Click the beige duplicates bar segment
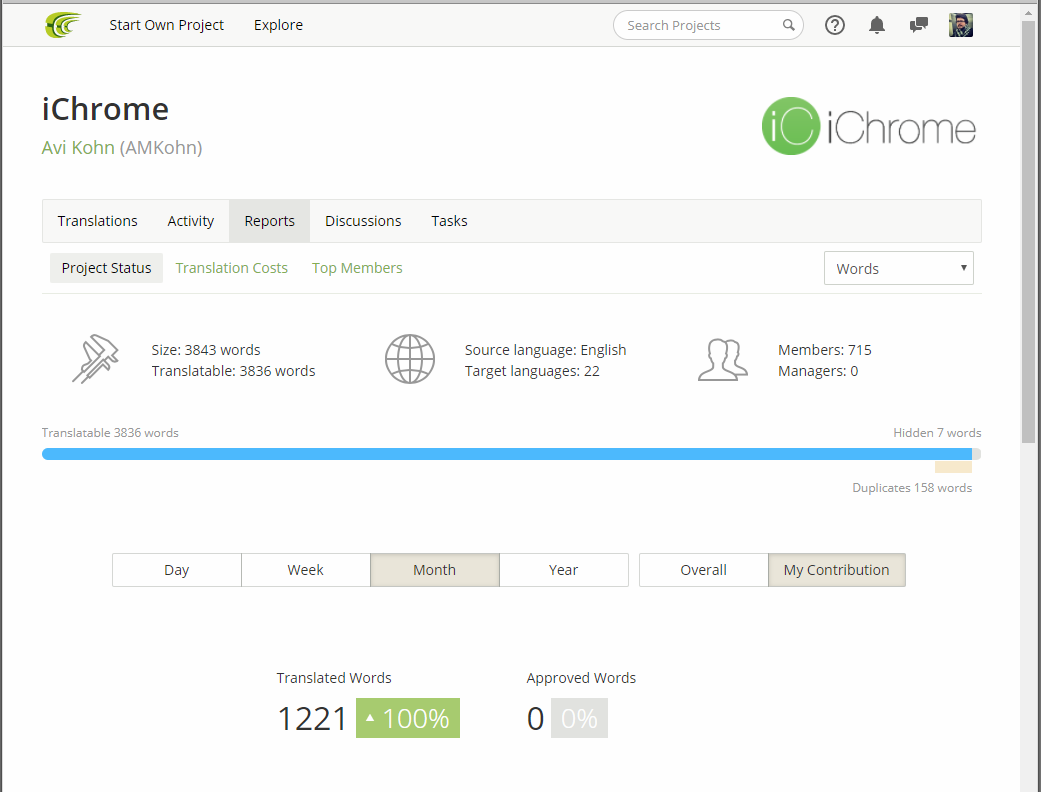The width and height of the screenshot is (1041, 792). pos(953,467)
